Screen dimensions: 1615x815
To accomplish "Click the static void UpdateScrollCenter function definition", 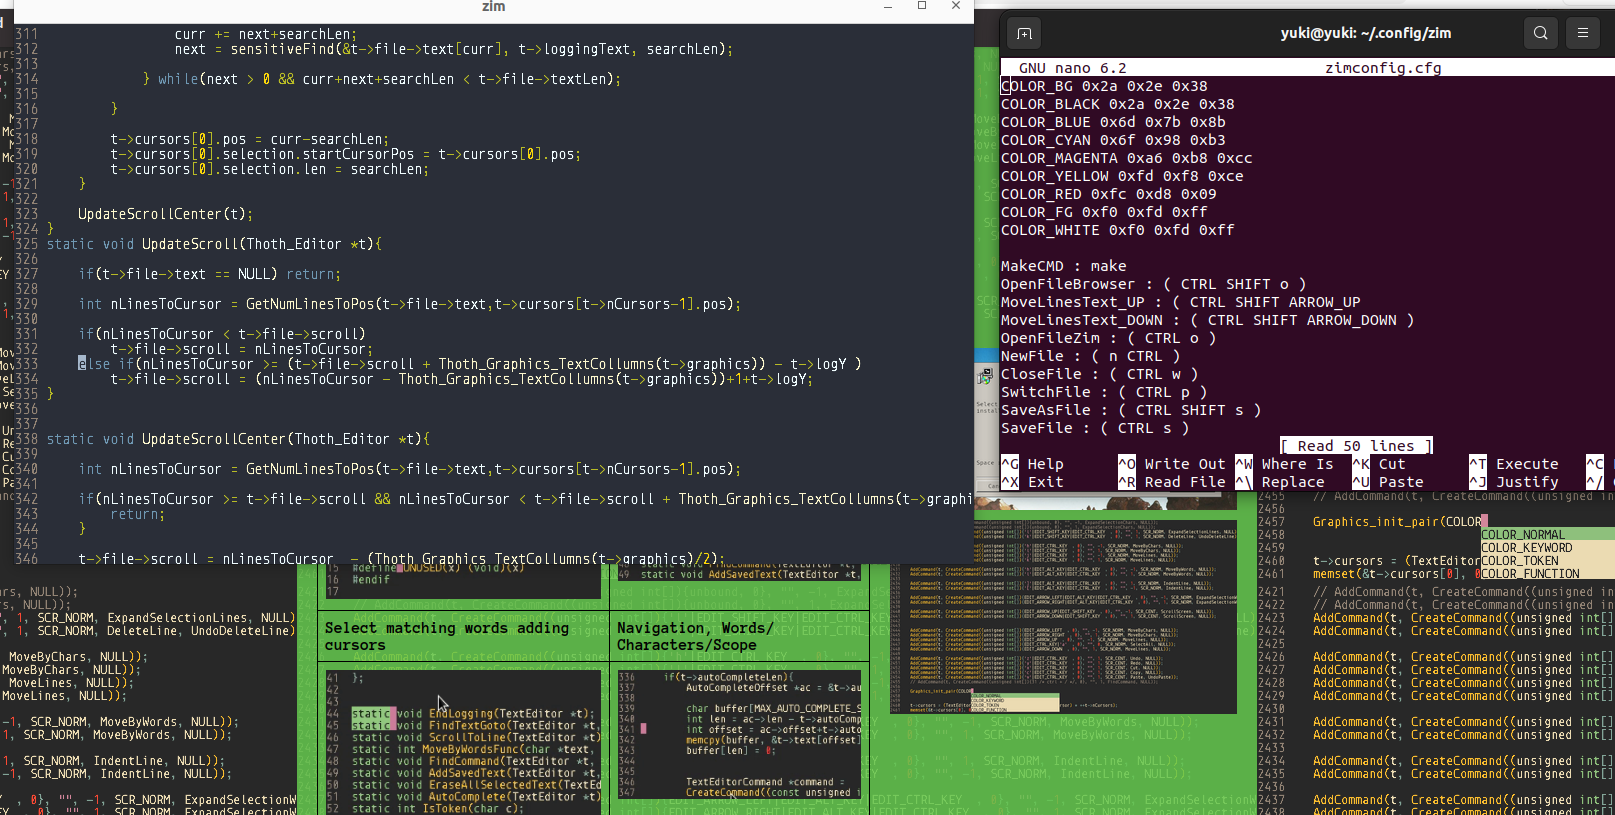I will [238, 439].
